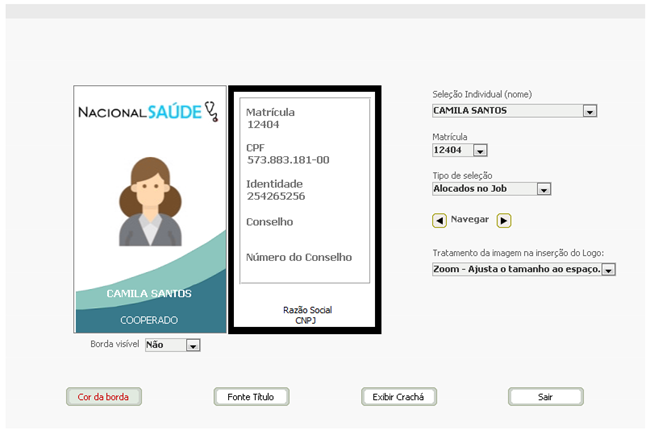Click the woman avatar photo on badge

[150, 201]
